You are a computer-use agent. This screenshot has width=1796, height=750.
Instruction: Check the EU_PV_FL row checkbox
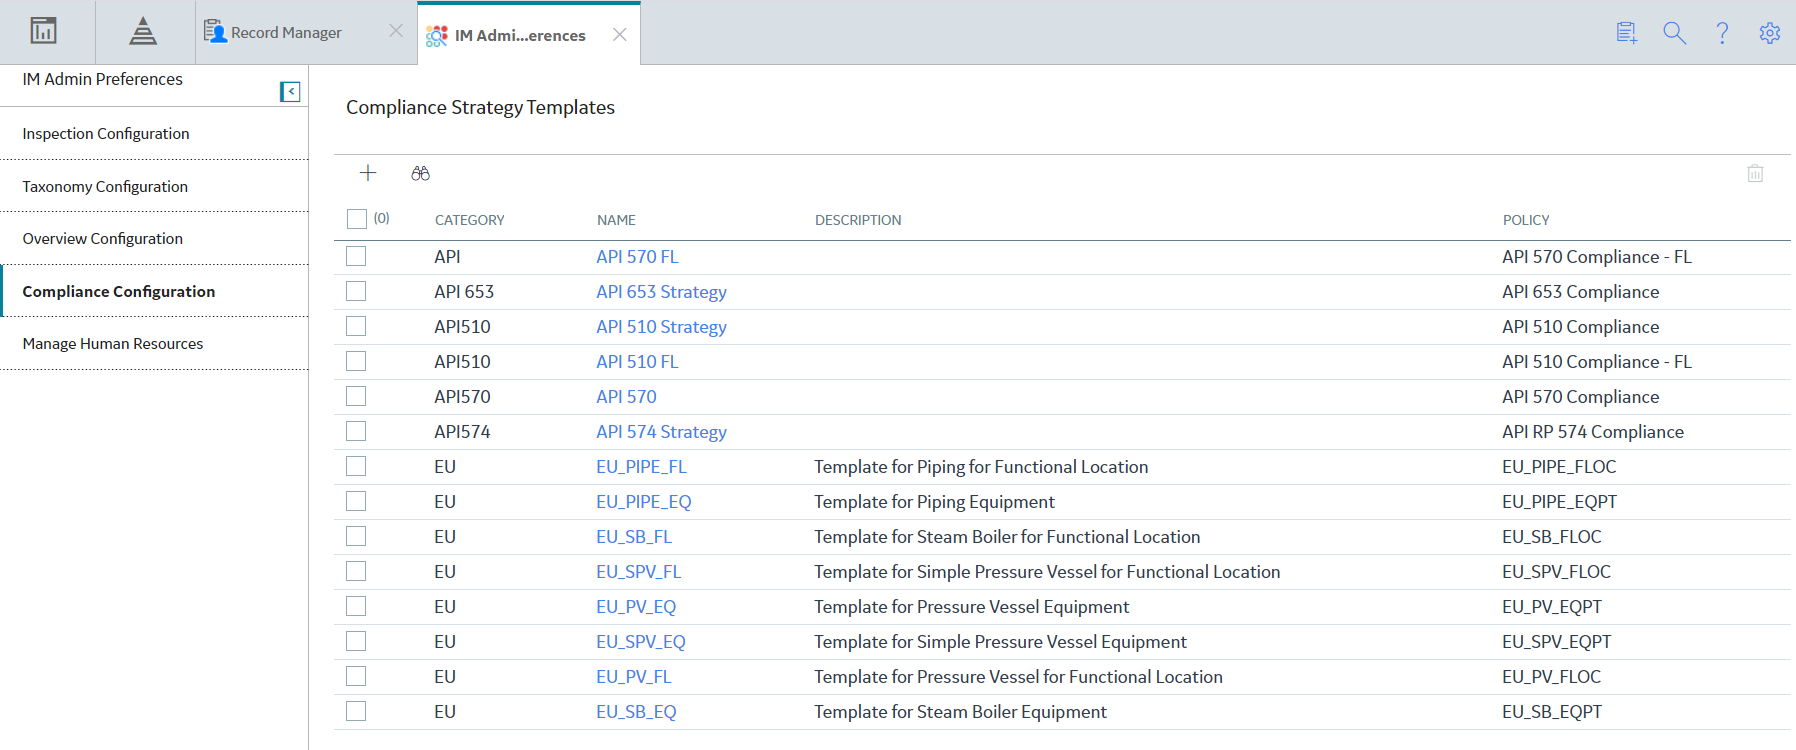click(x=356, y=677)
